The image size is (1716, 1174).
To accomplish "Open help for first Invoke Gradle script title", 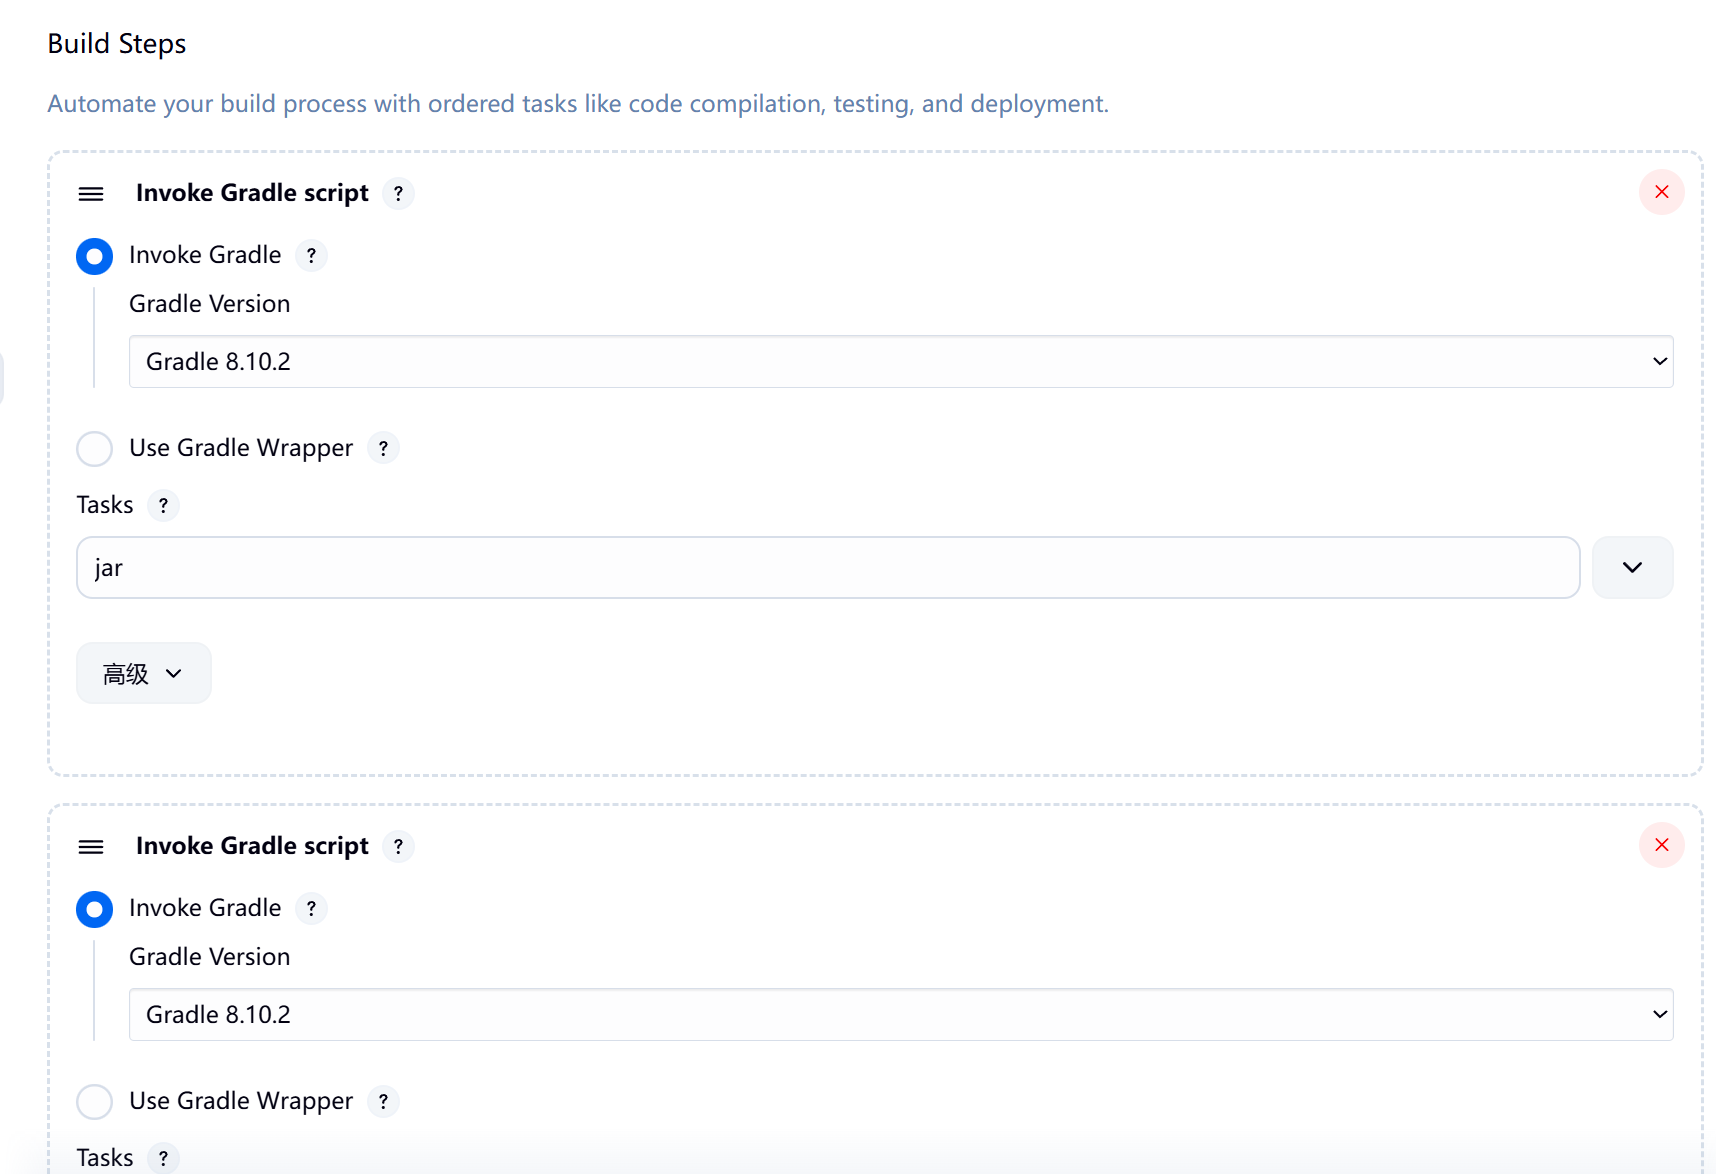I will [x=398, y=193].
